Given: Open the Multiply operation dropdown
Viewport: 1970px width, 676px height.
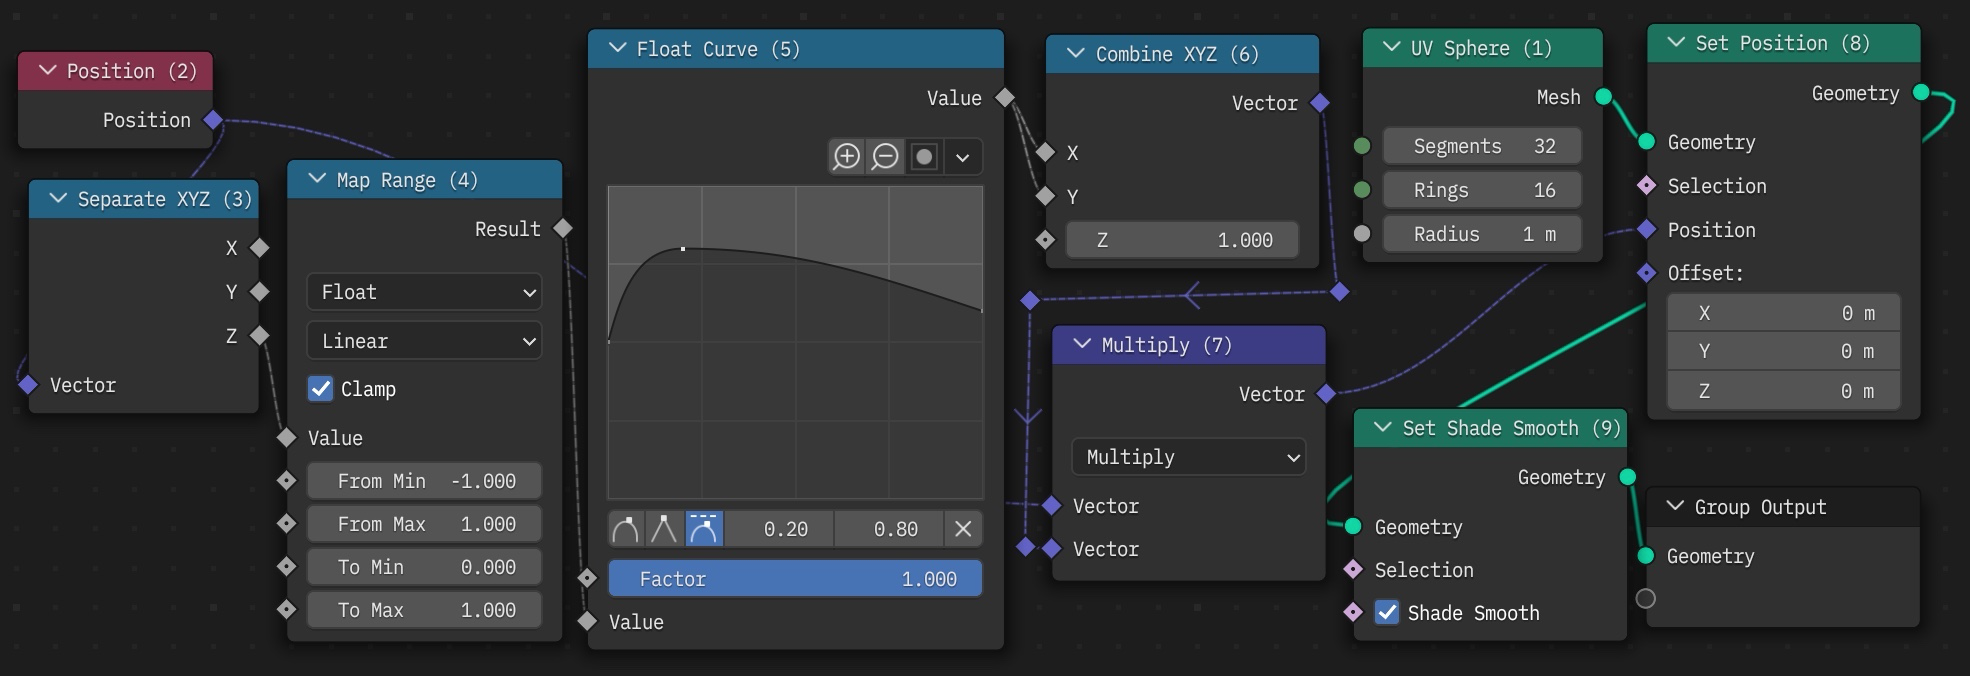Looking at the screenshot, I should click(1189, 457).
